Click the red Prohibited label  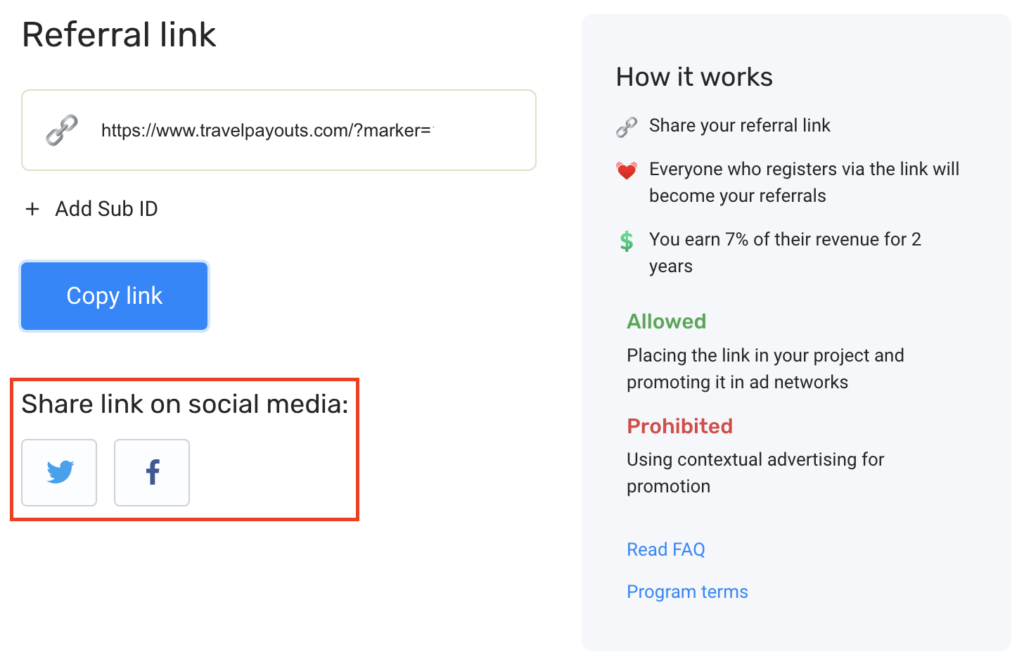[x=679, y=426]
